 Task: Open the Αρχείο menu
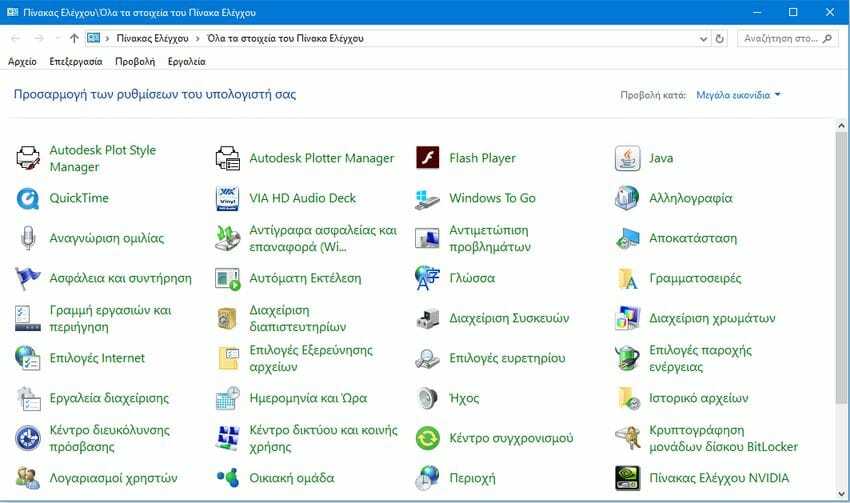[22, 62]
